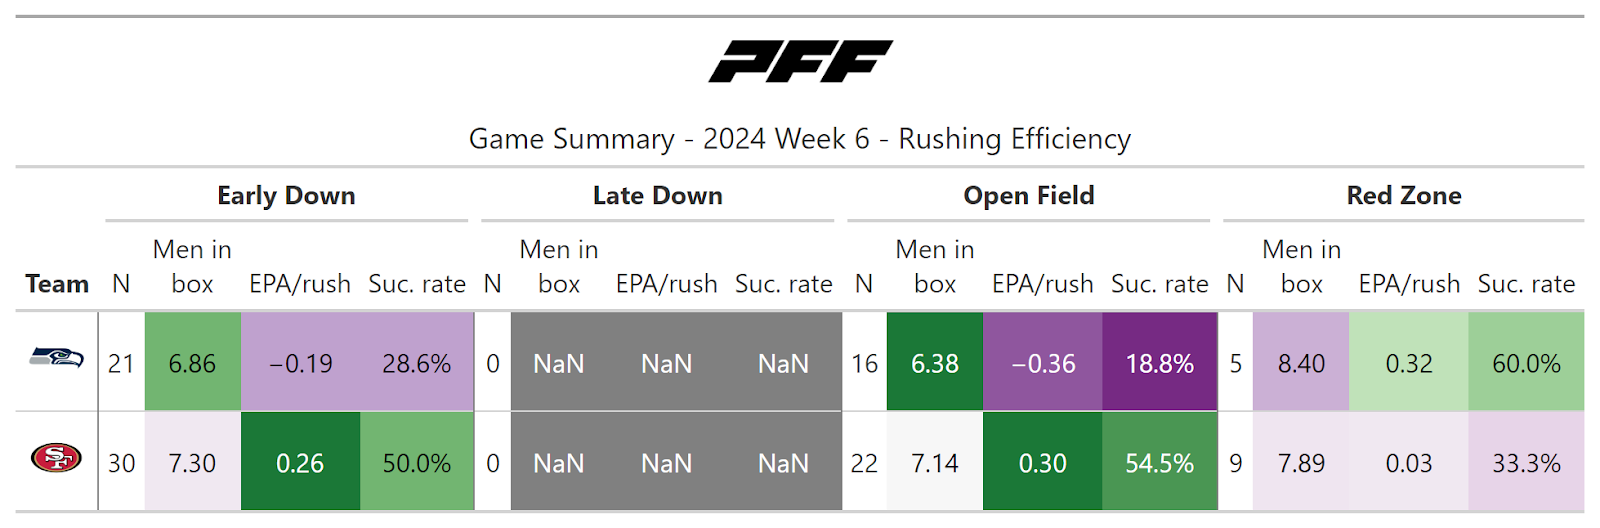Select the Open Field column group header

coord(1028,196)
